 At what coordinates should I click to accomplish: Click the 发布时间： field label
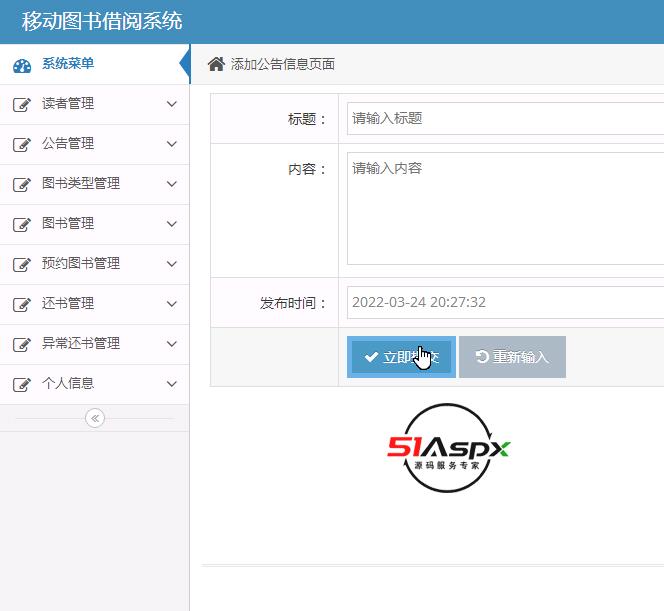[293, 303]
